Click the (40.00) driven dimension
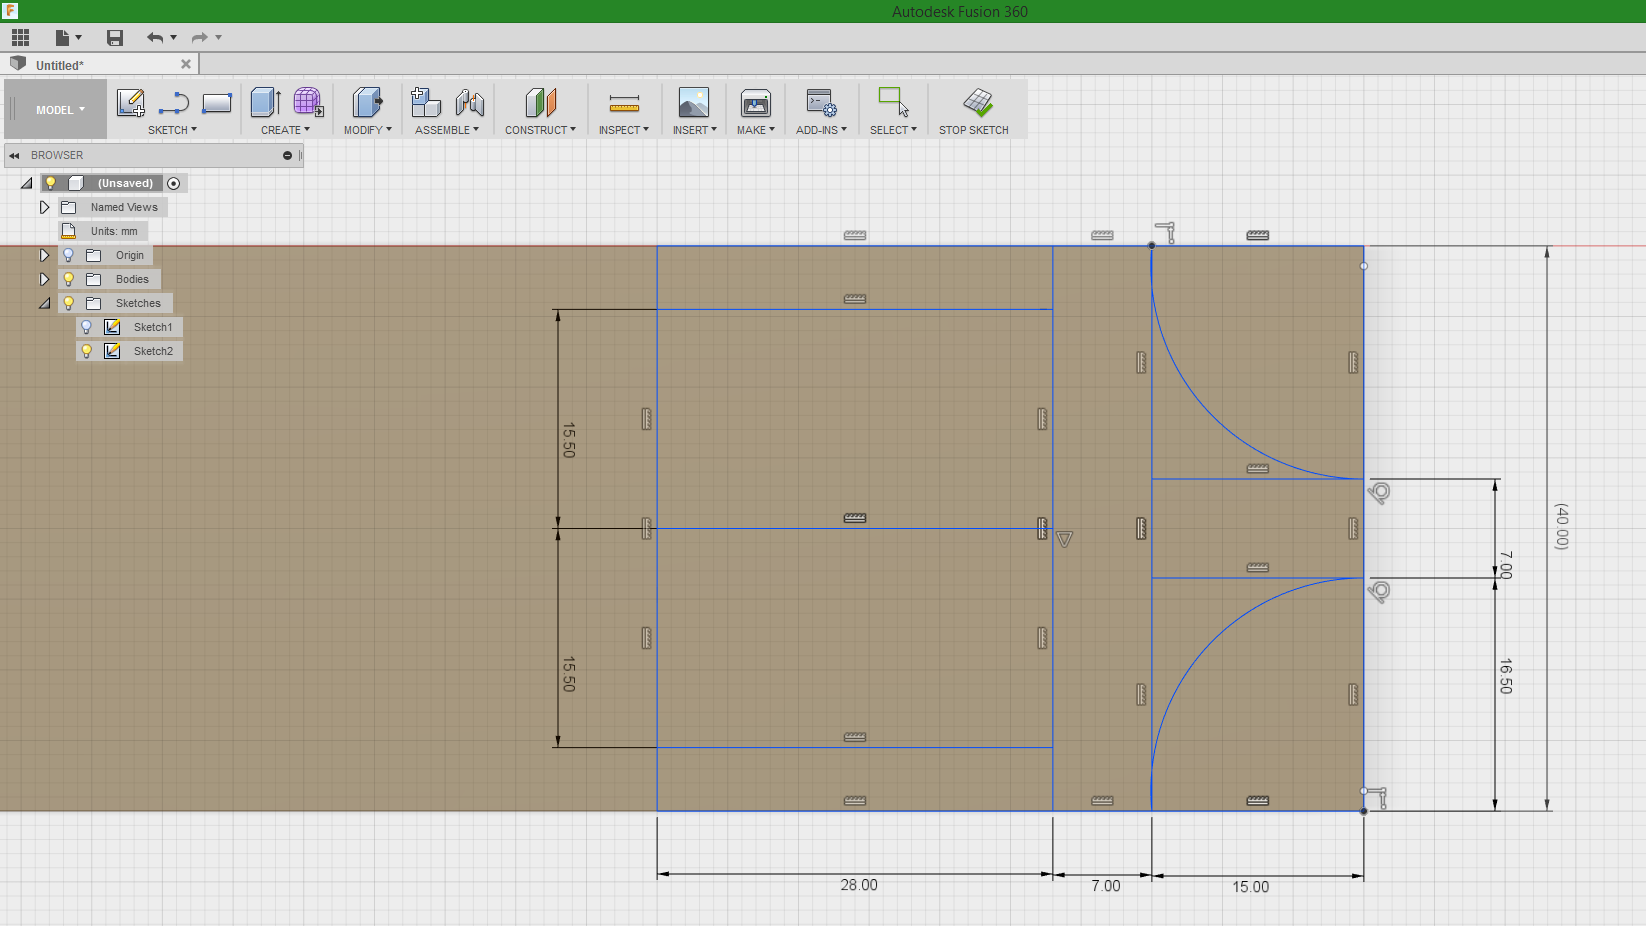This screenshot has width=1646, height=926. pyautogui.click(x=1562, y=526)
